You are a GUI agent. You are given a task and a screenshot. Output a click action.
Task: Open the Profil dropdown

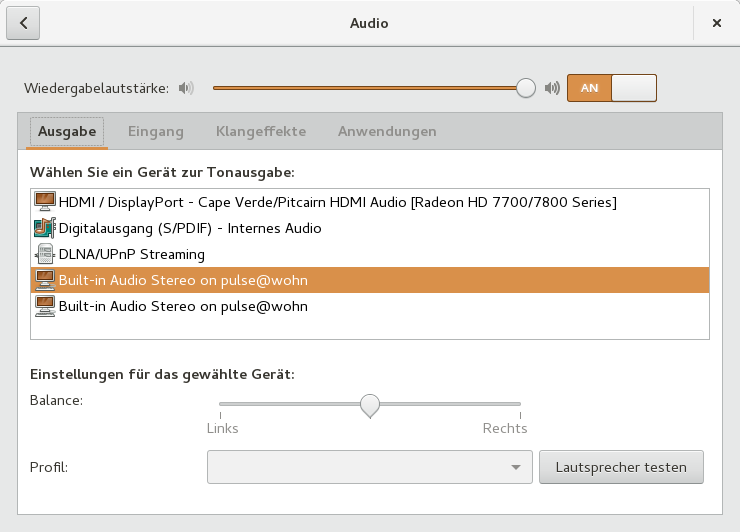pos(370,467)
